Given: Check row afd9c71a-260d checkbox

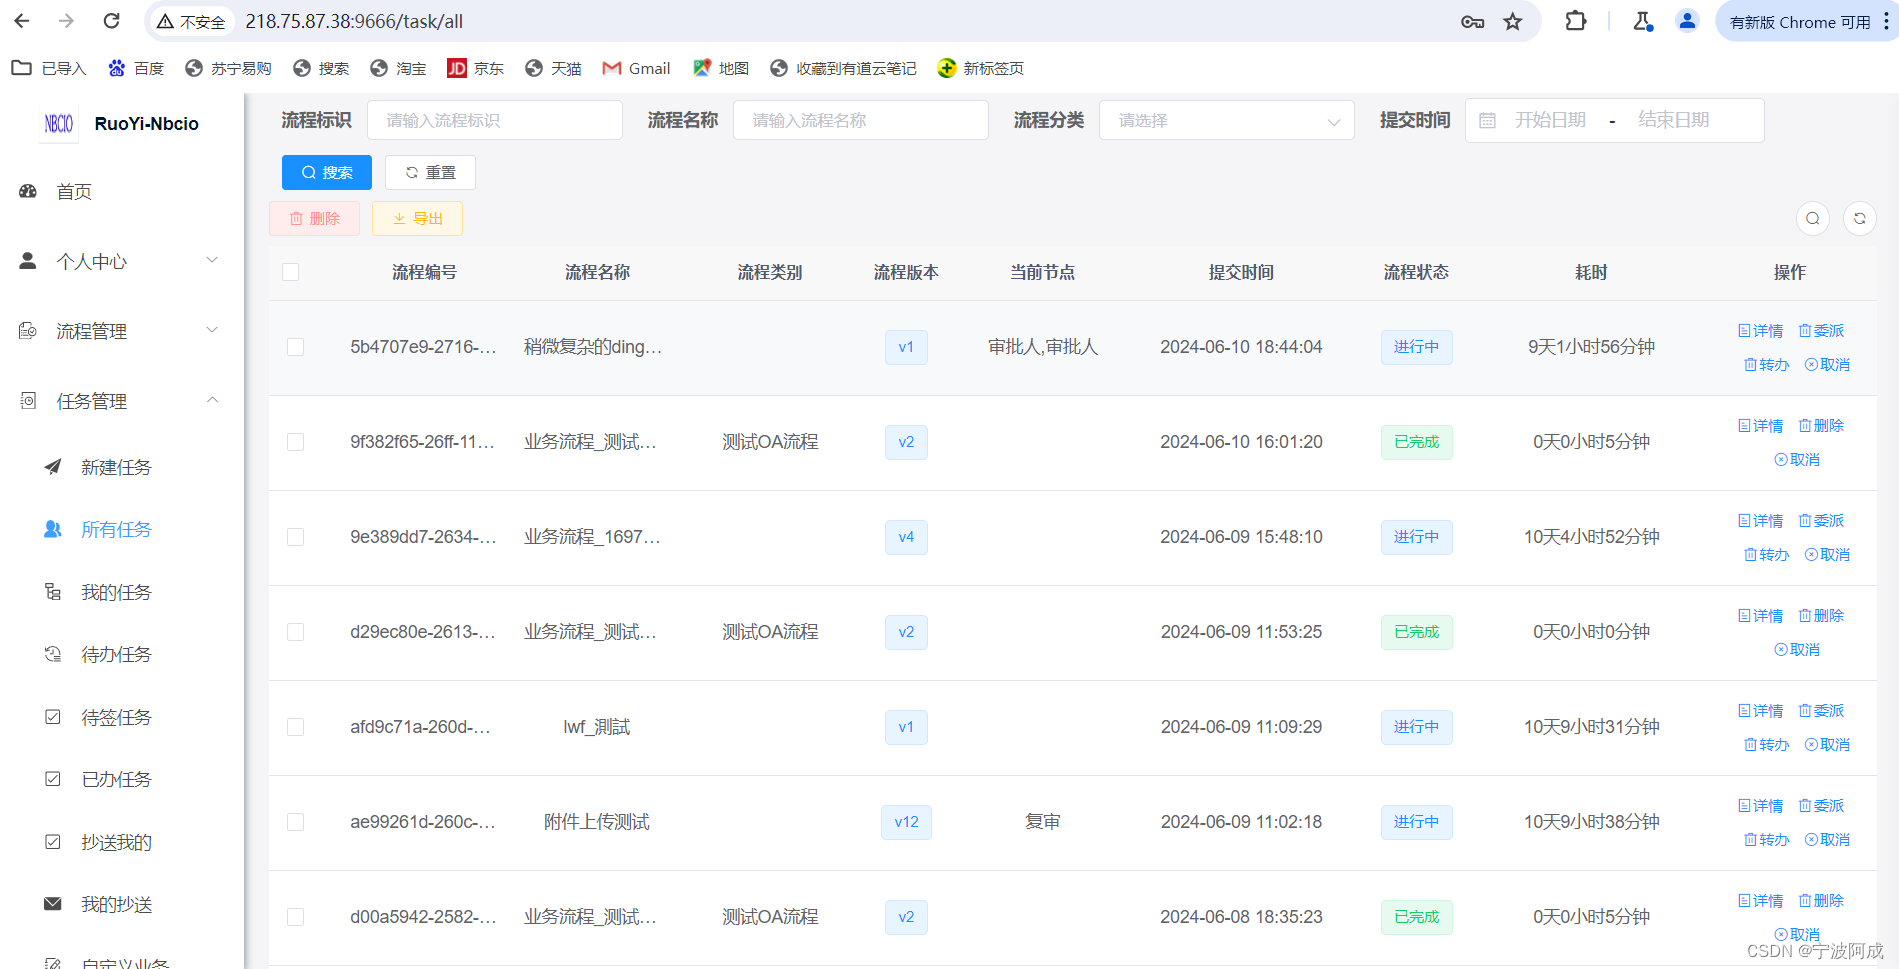Looking at the screenshot, I should (295, 727).
